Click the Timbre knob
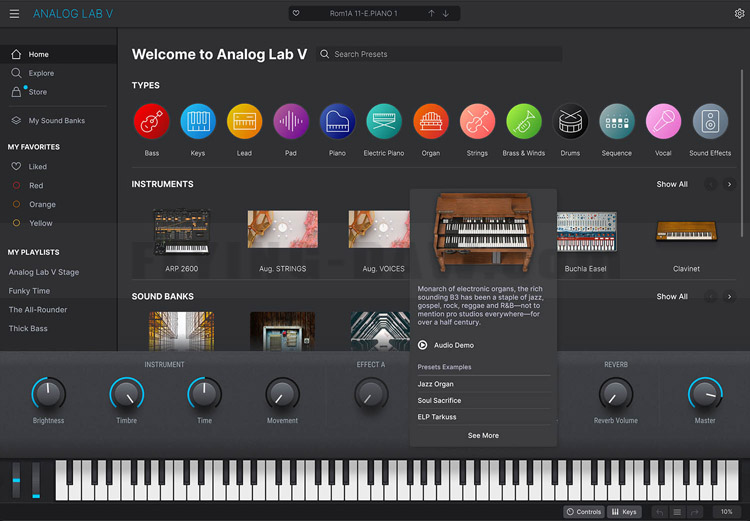Image resolution: width=750 pixels, height=521 pixels. pyautogui.click(x=126, y=394)
